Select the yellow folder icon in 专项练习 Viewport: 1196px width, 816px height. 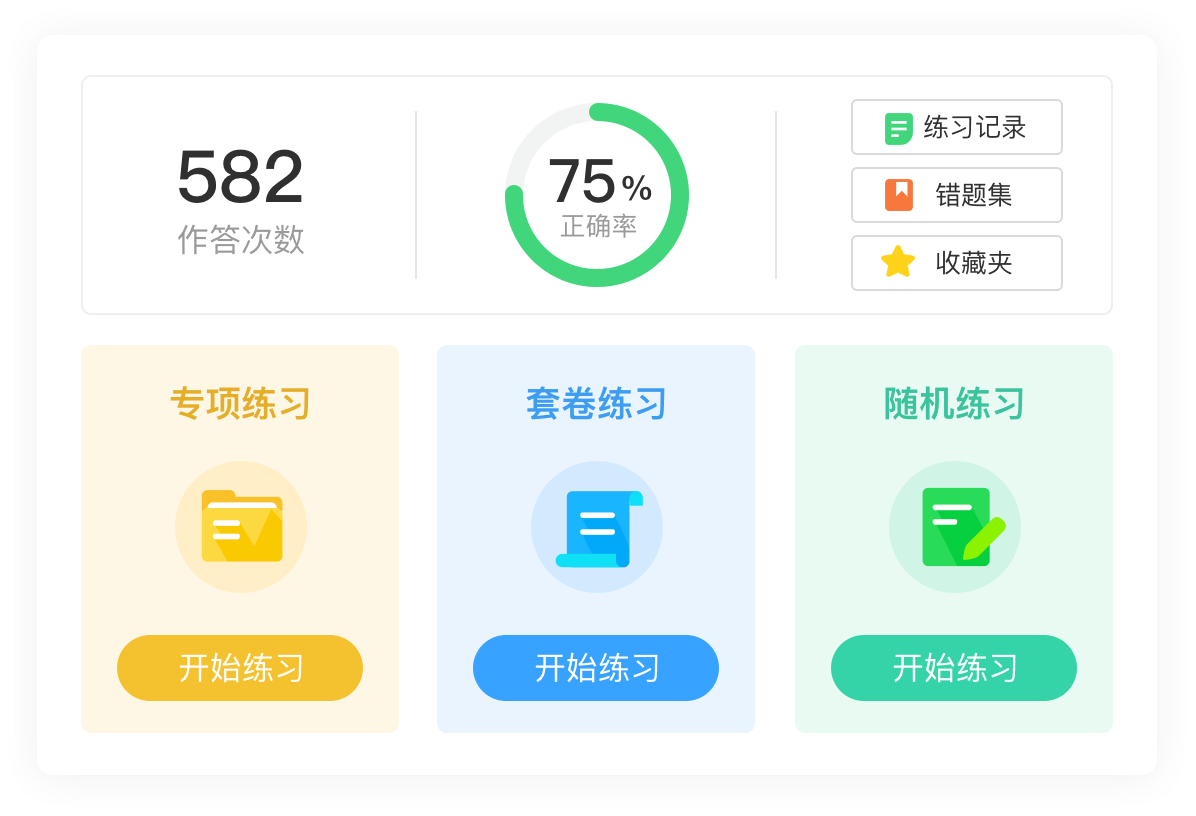click(241, 526)
